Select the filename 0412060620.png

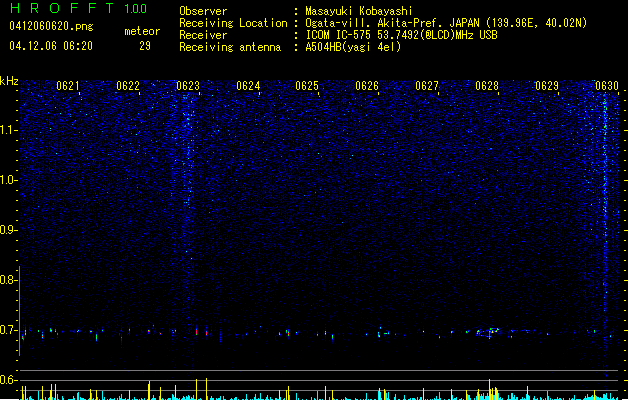[x=51, y=26]
